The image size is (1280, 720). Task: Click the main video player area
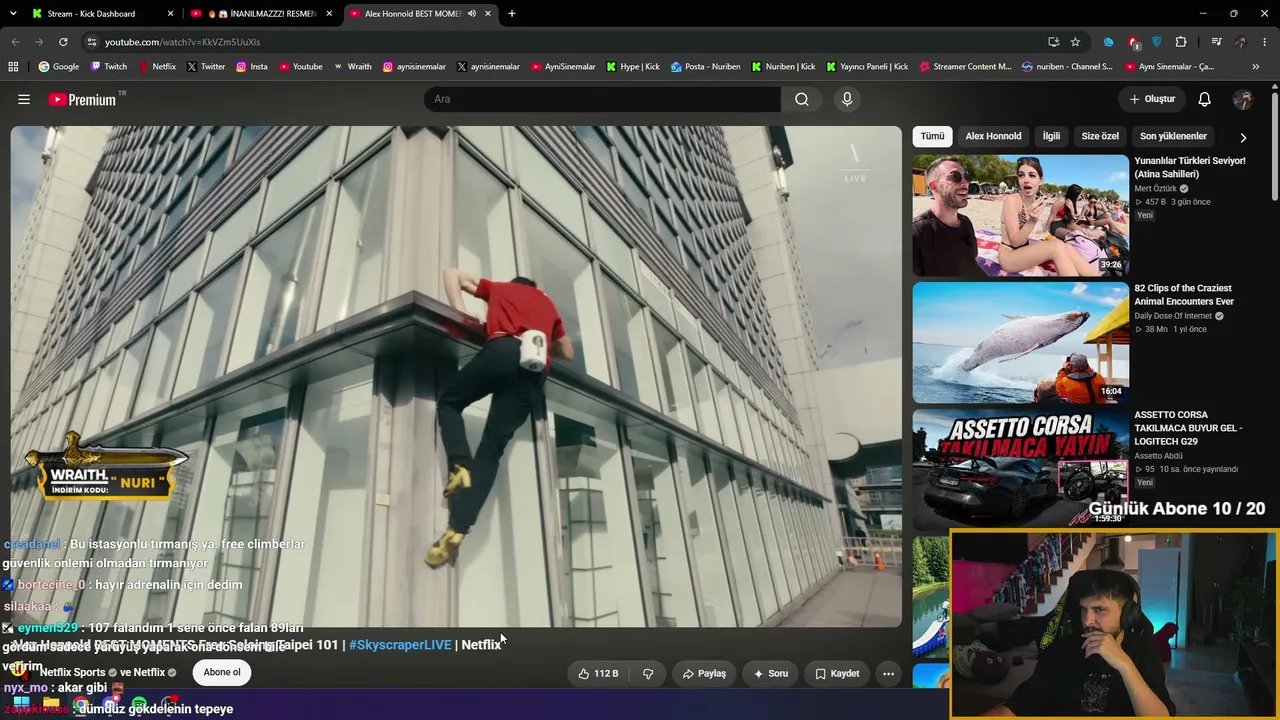pos(456,376)
